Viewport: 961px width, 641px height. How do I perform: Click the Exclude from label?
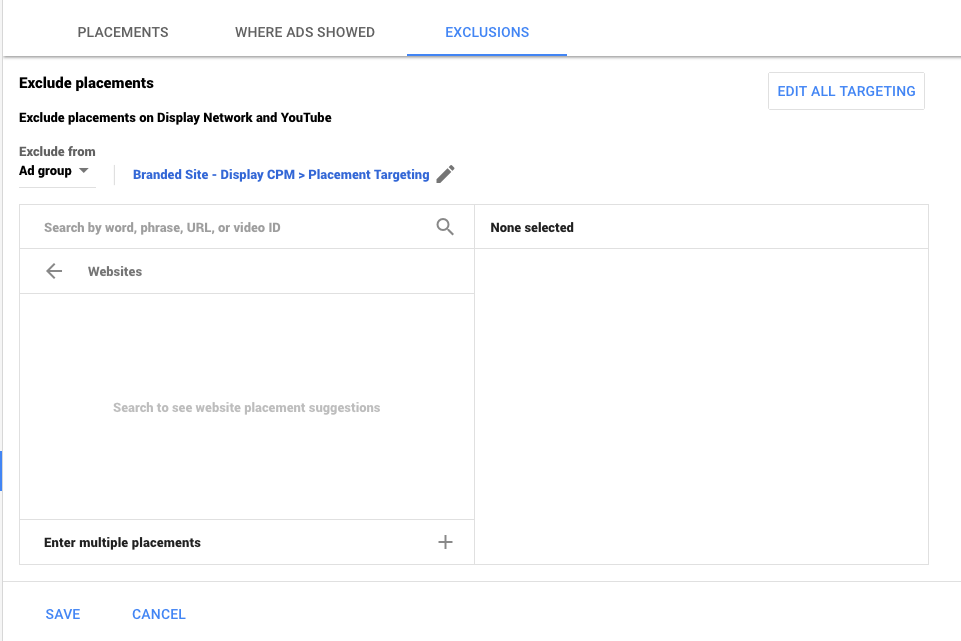57,152
